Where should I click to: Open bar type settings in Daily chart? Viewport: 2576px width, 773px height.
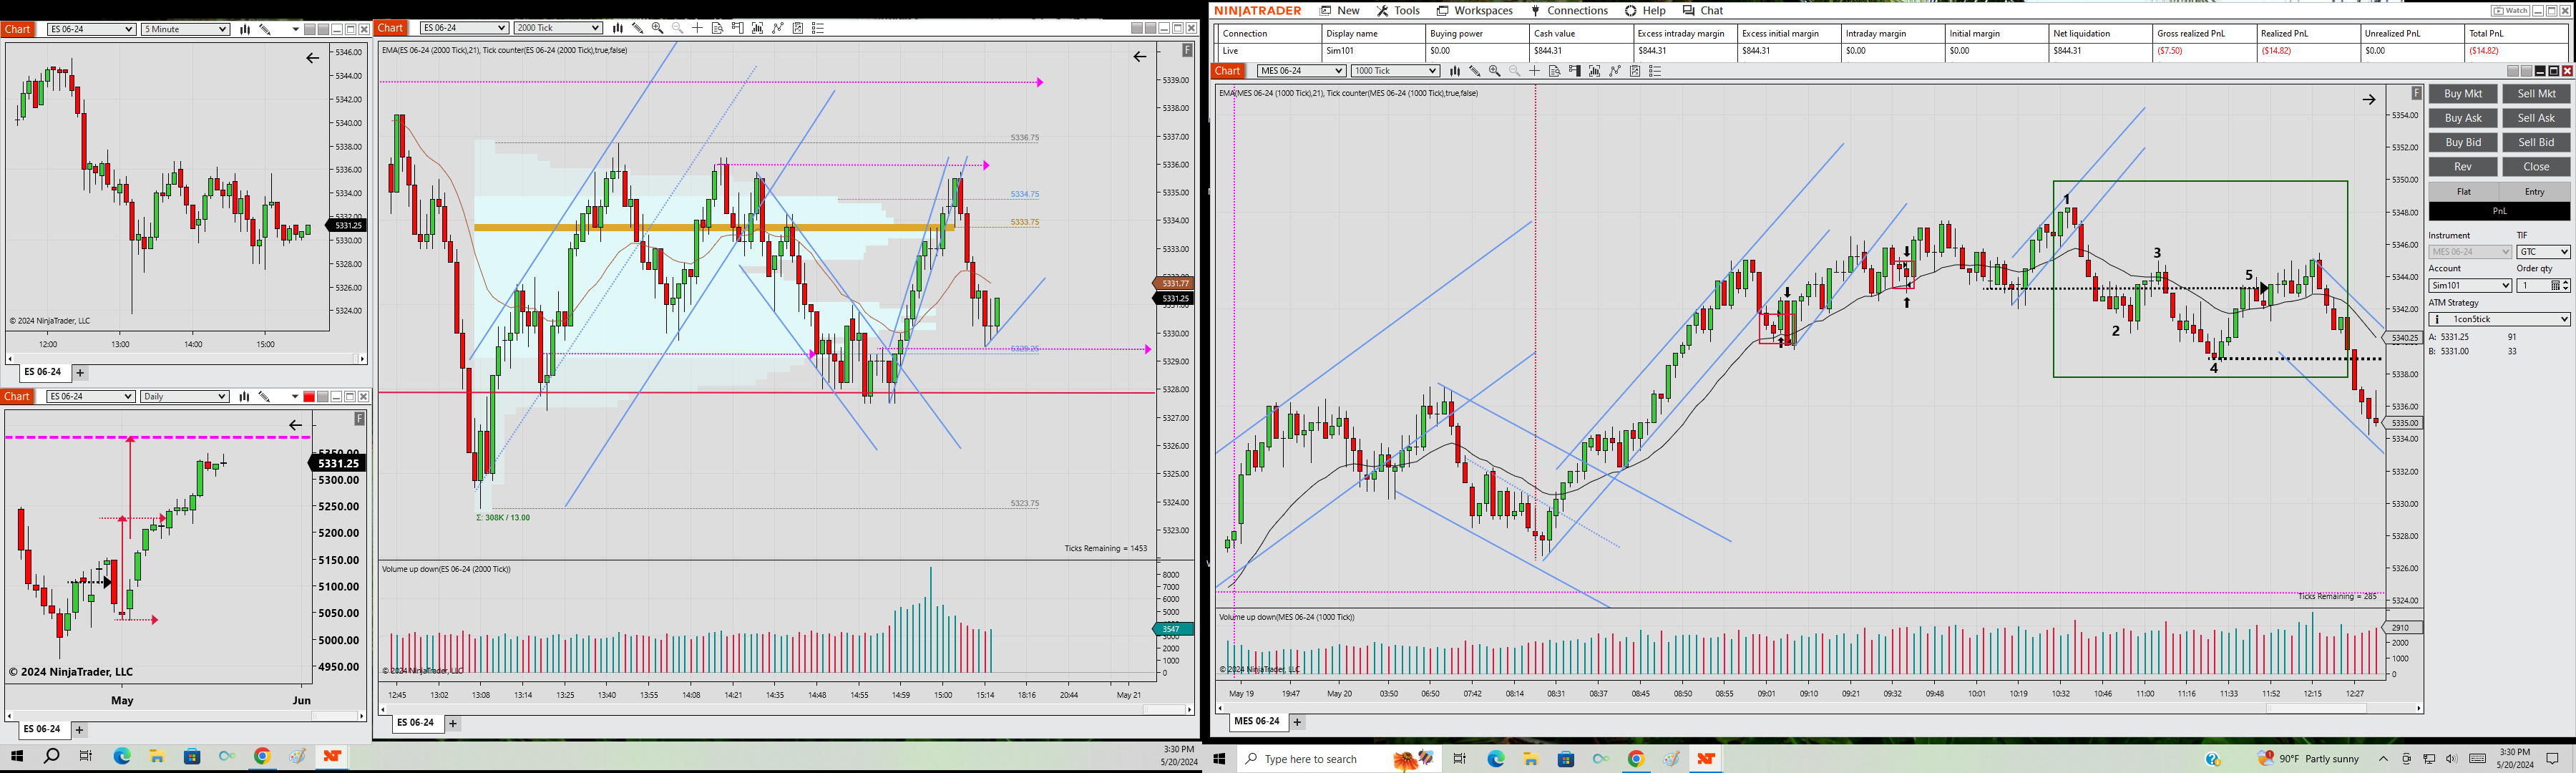pos(244,397)
